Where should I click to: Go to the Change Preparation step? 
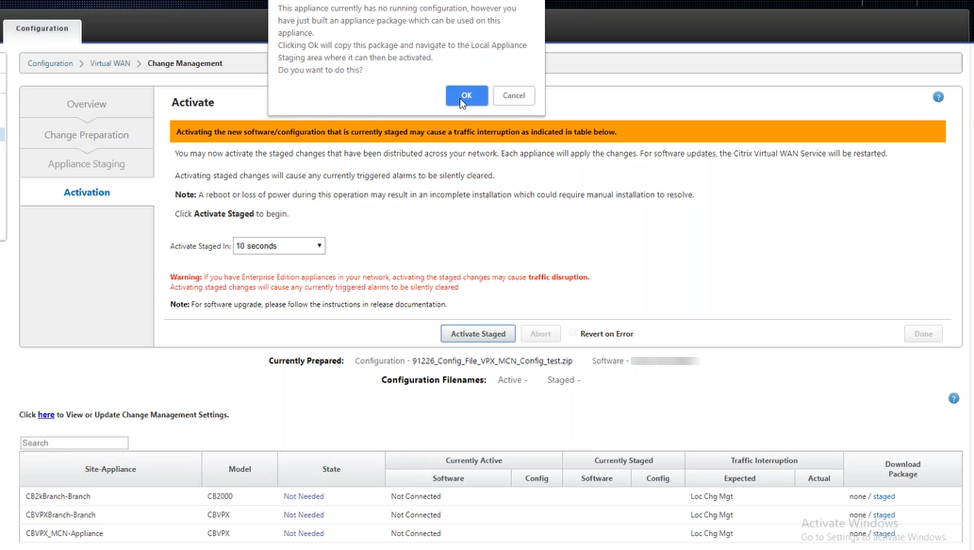tap(87, 135)
